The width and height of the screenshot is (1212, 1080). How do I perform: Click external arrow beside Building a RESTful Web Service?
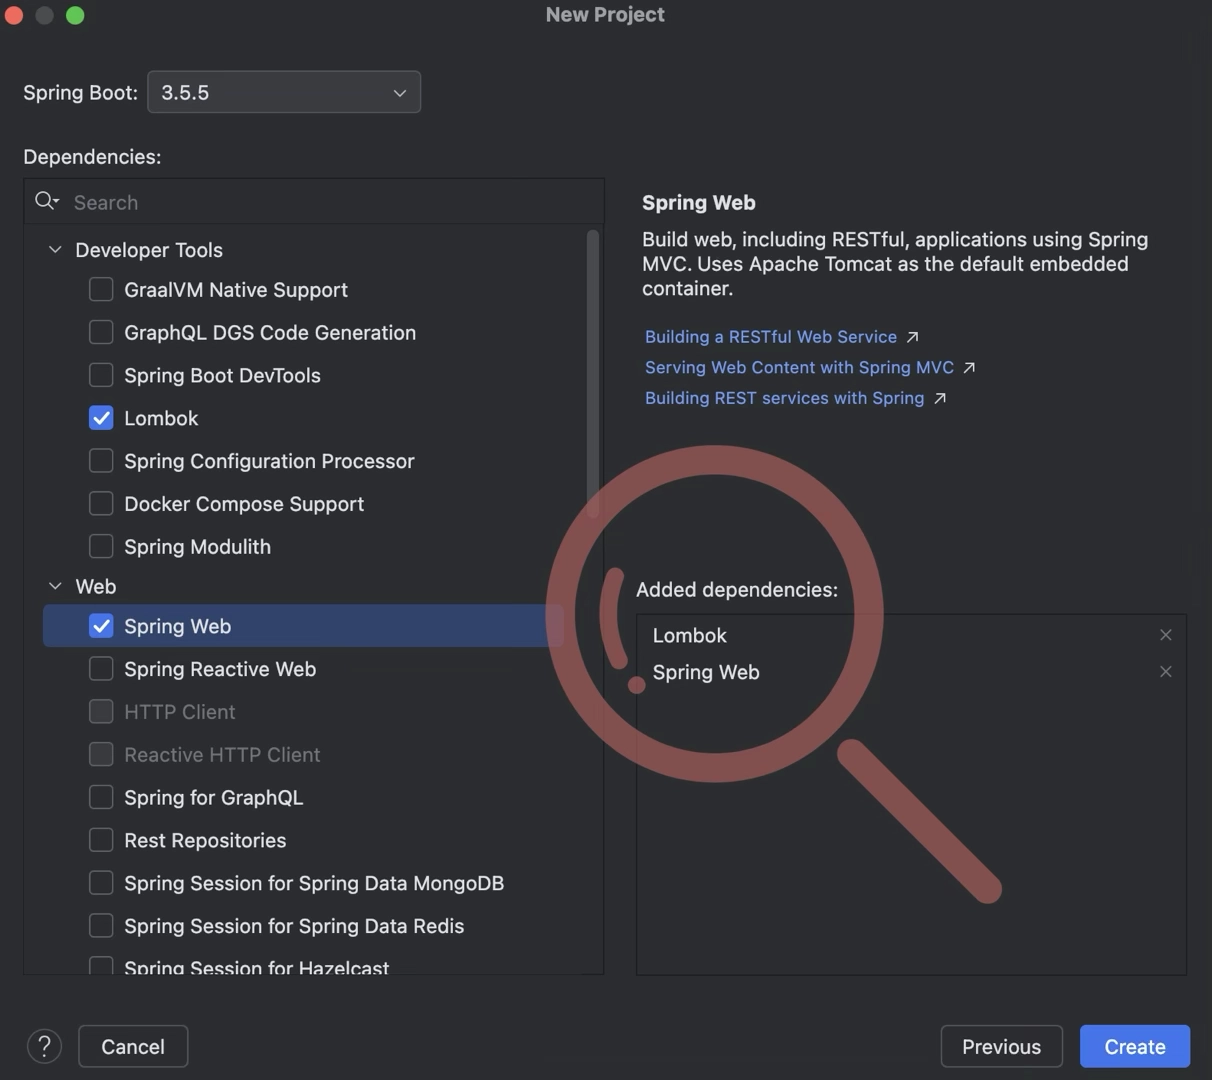click(x=912, y=337)
